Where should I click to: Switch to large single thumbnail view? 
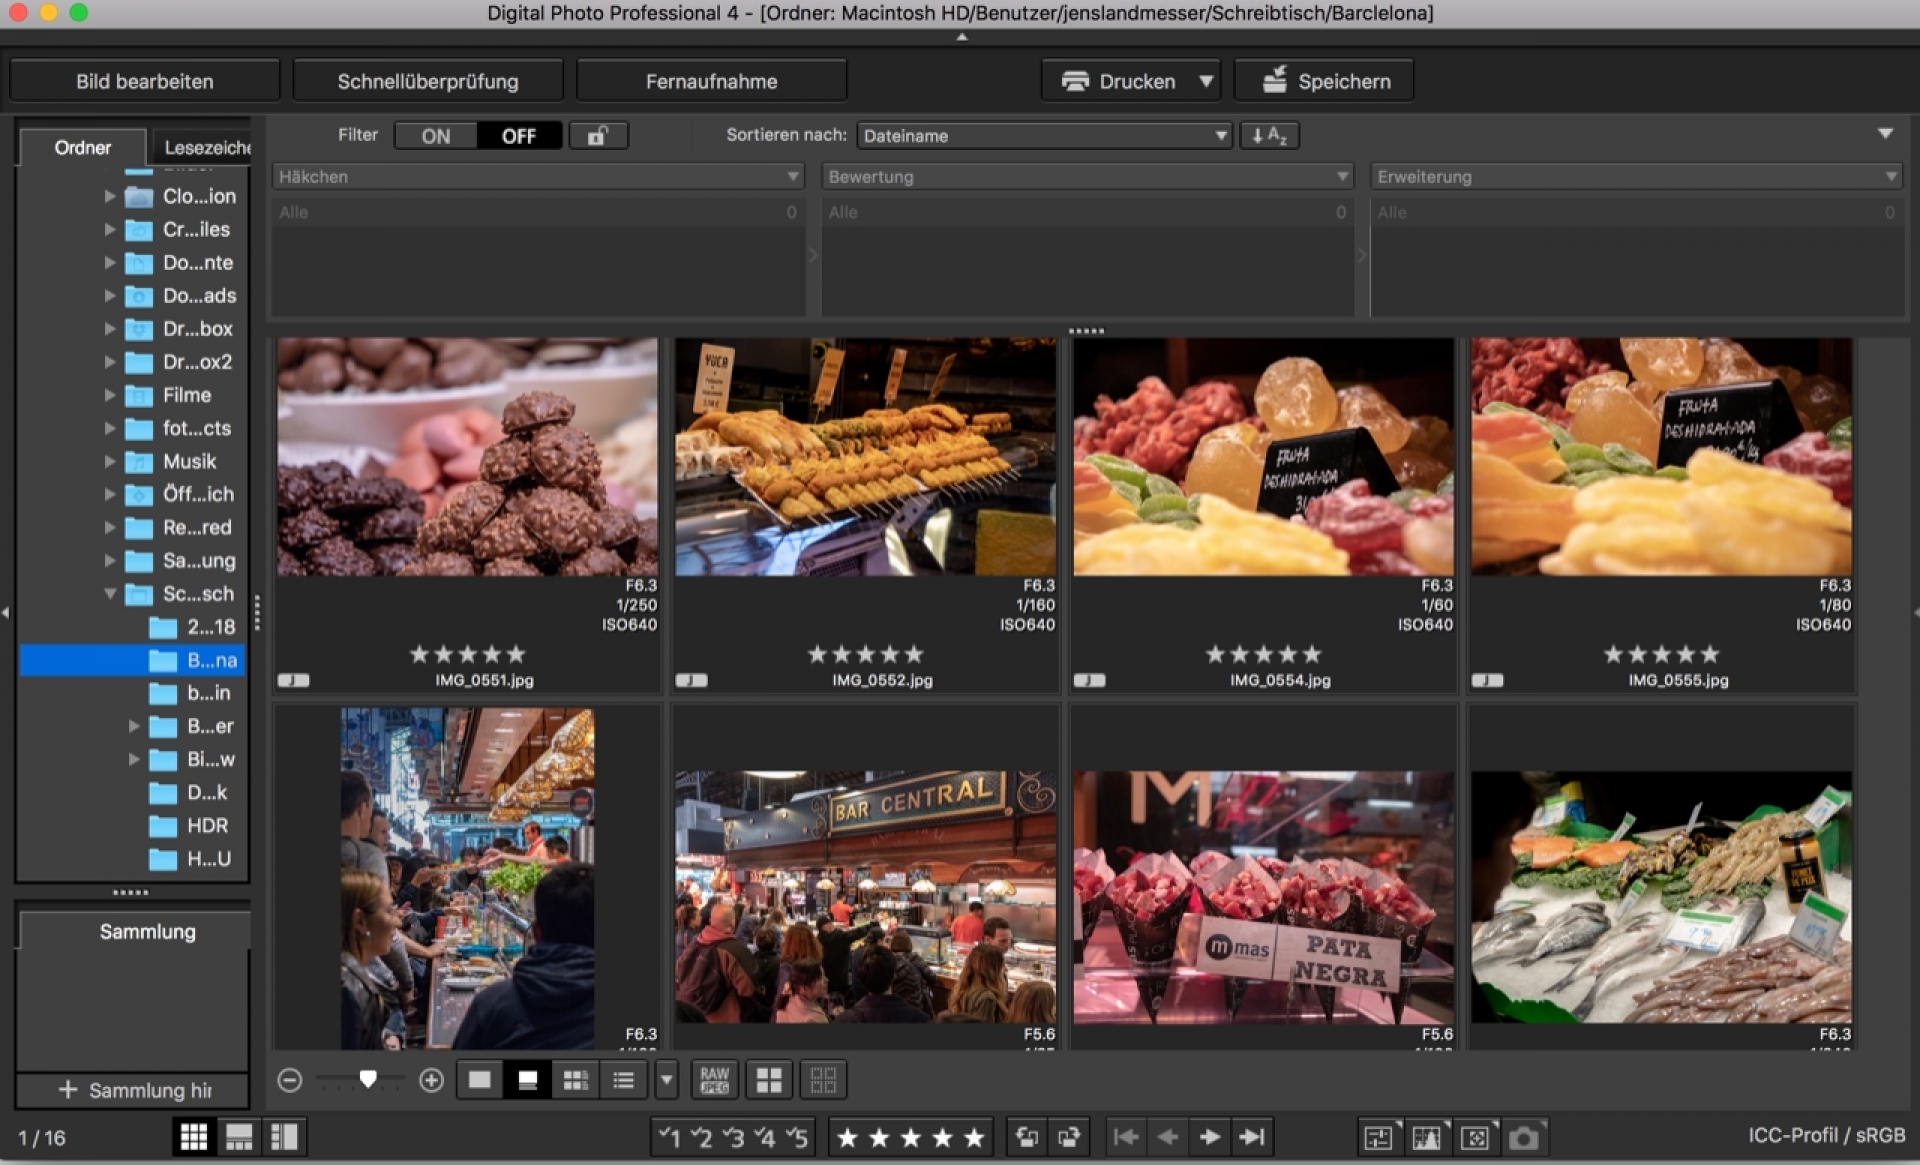[x=480, y=1080]
